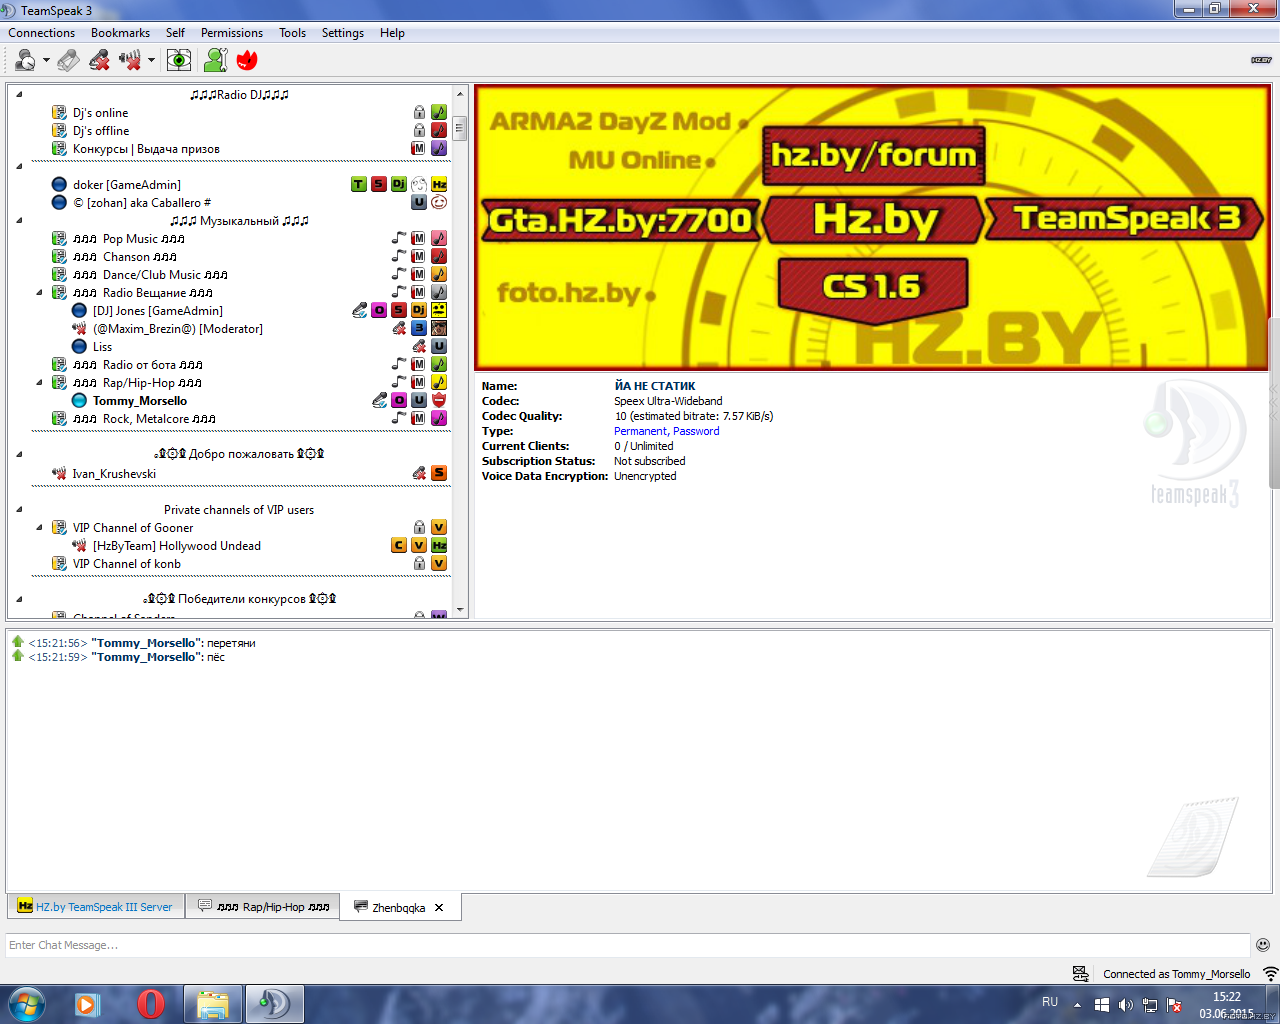Select user [HzByTeam] Hollywood Undead

[177, 546]
